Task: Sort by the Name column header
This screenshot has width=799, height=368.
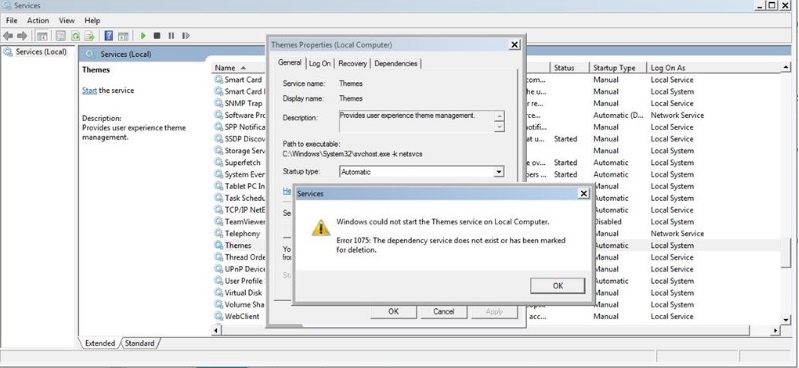Action: (238, 68)
